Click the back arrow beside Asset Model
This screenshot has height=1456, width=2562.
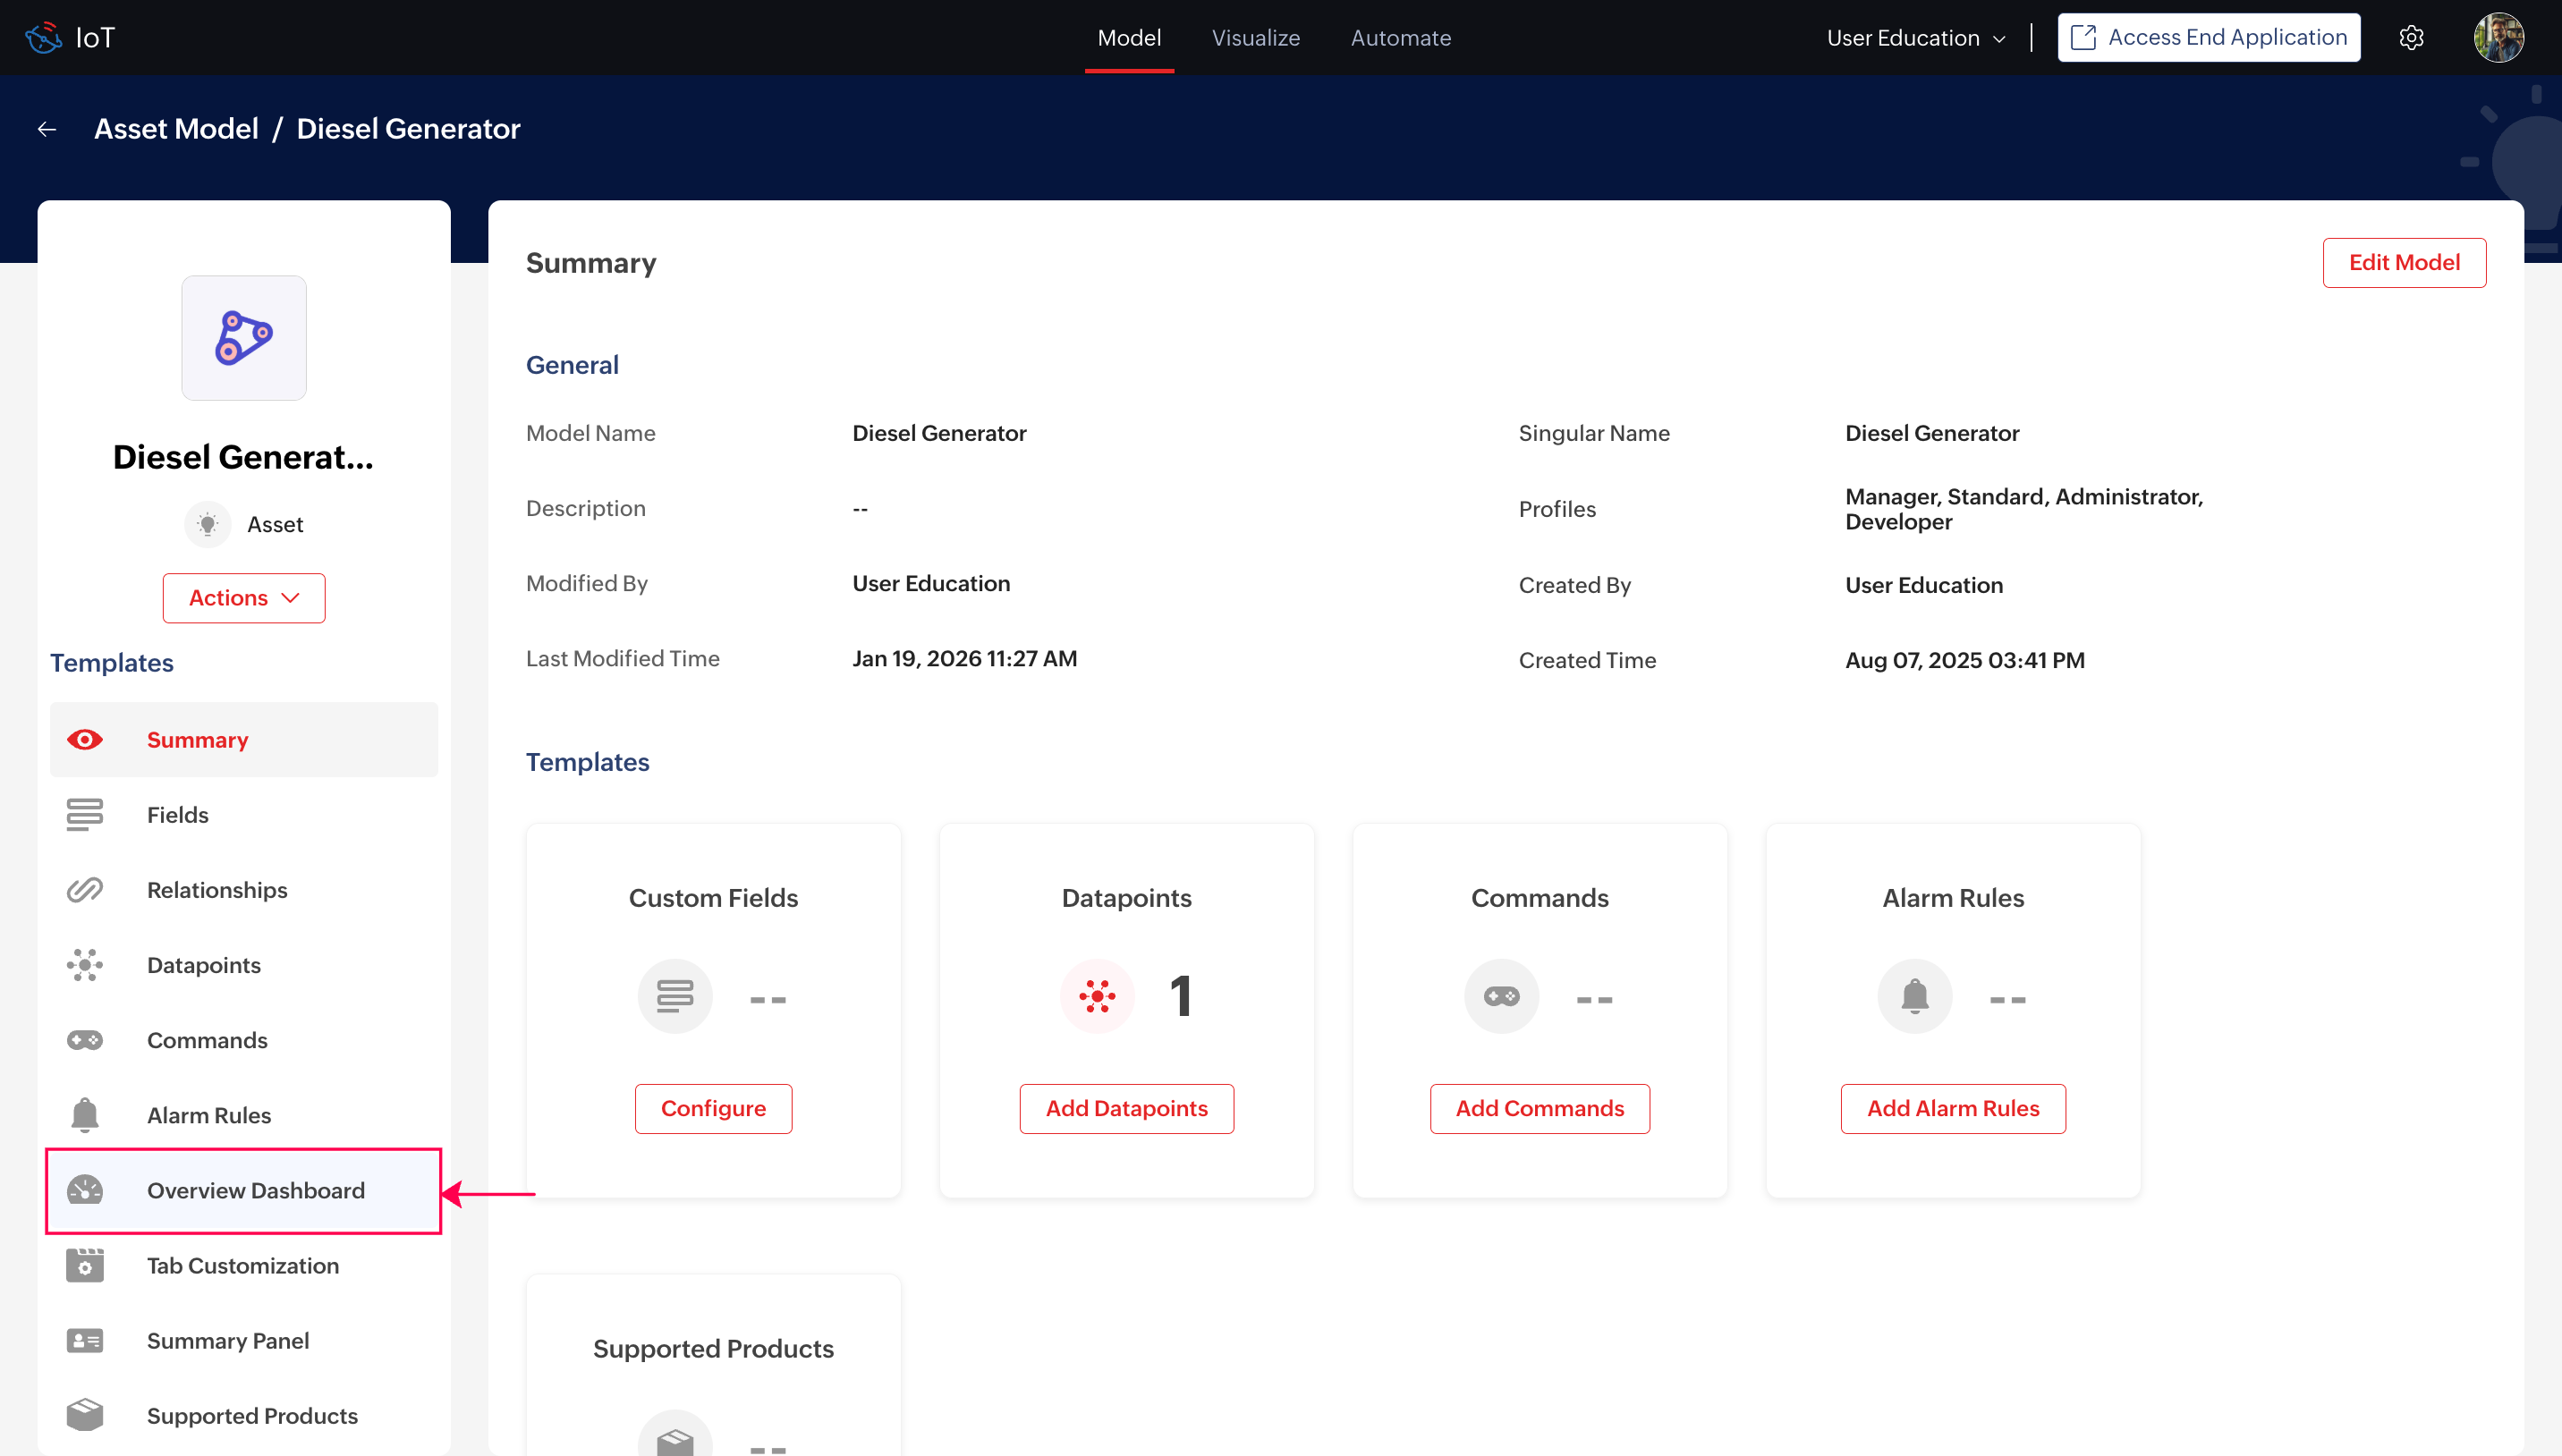[x=47, y=129]
